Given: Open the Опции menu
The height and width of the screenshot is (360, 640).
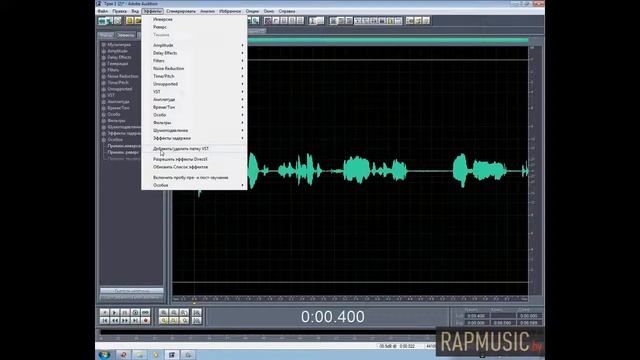Looking at the screenshot, I should [252, 11].
